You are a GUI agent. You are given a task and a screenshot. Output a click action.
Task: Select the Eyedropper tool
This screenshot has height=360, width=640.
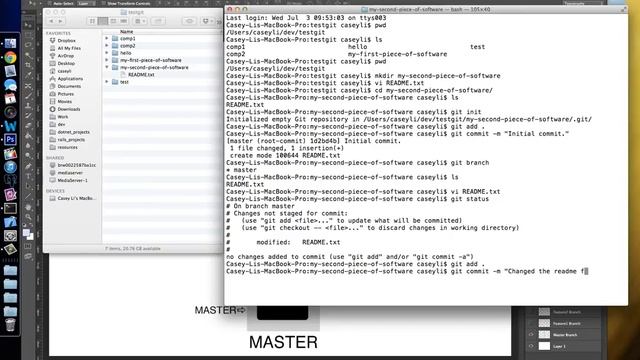pyautogui.click(x=29, y=76)
